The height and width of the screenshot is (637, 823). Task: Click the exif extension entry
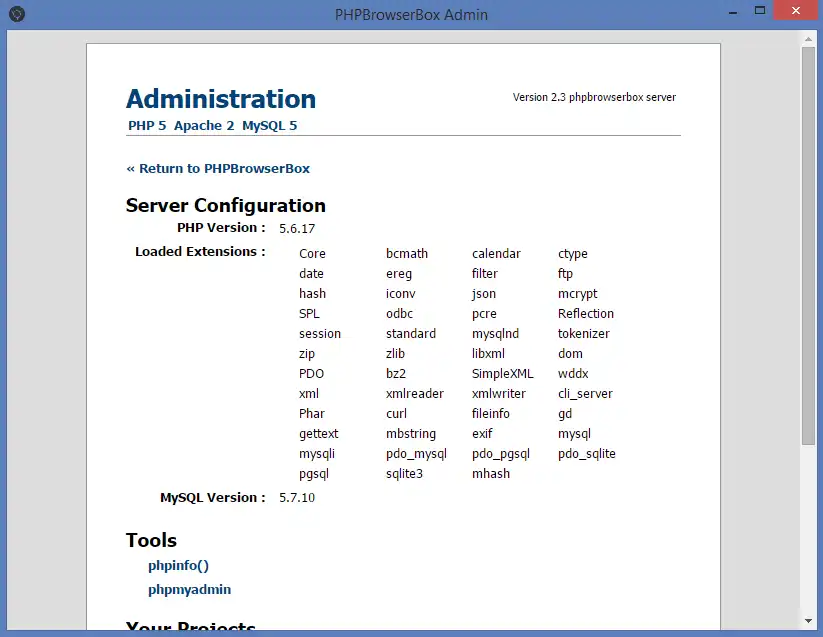tap(482, 433)
